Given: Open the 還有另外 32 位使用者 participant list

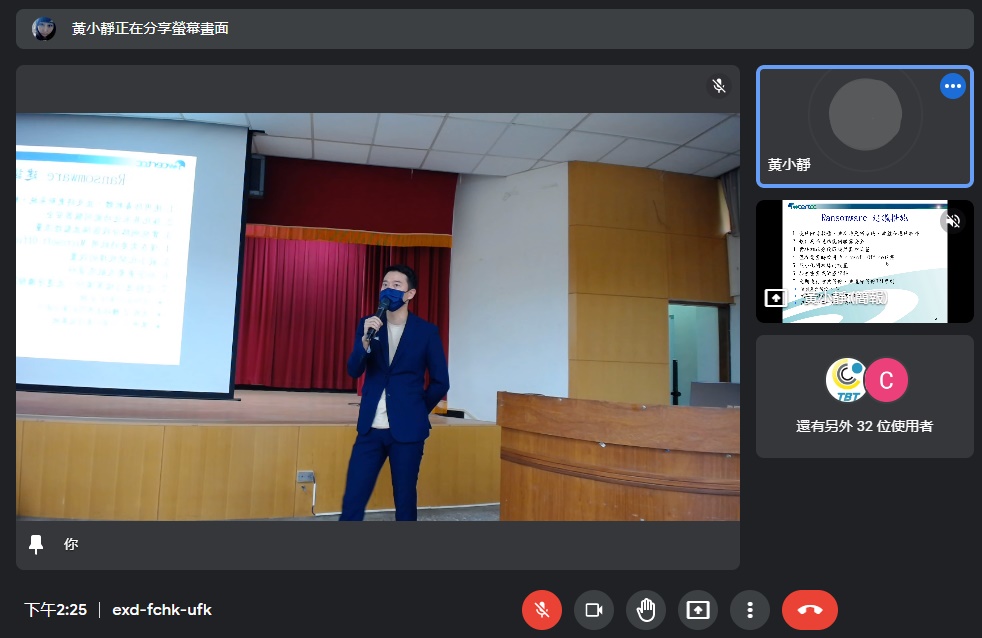Looking at the screenshot, I should pos(864,426).
